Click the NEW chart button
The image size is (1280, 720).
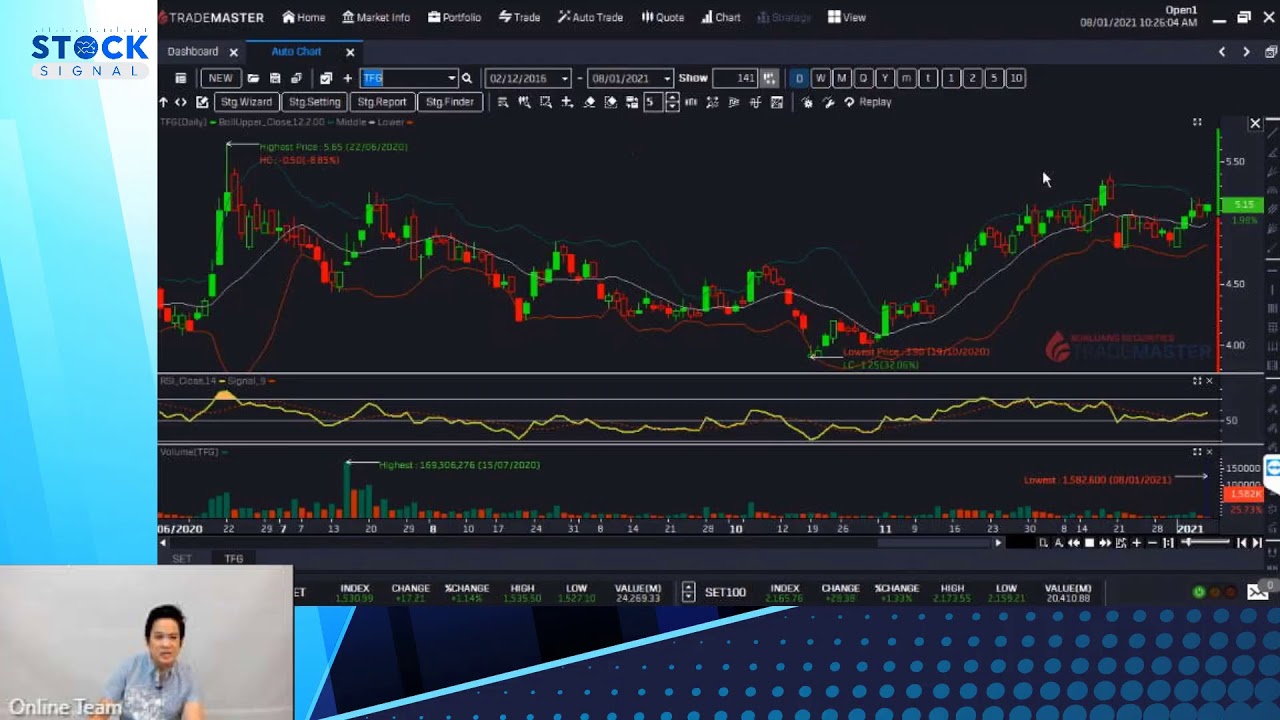[220, 78]
